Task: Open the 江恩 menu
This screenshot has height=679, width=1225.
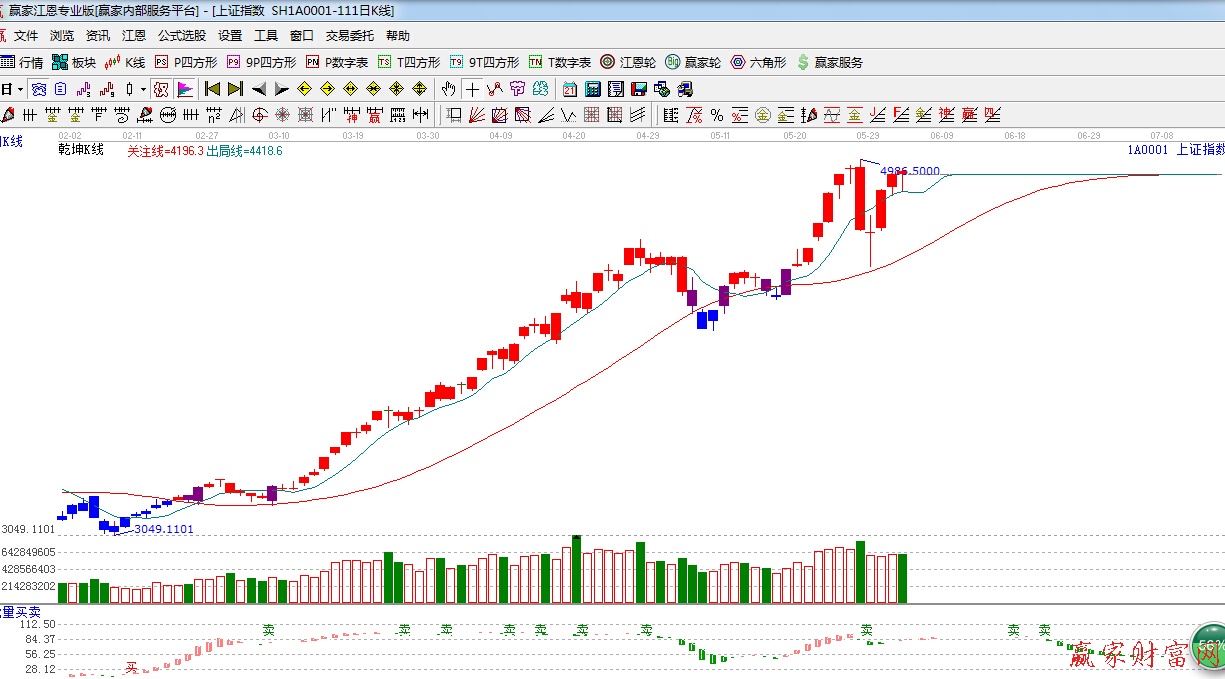Action: pyautogui.click(x=133, y=36)
